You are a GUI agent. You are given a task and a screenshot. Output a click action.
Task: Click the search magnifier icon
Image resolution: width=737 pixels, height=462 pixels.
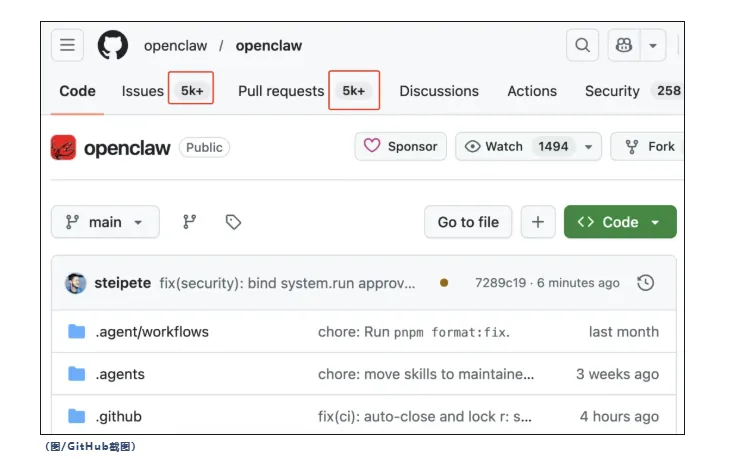coord(581,45)
